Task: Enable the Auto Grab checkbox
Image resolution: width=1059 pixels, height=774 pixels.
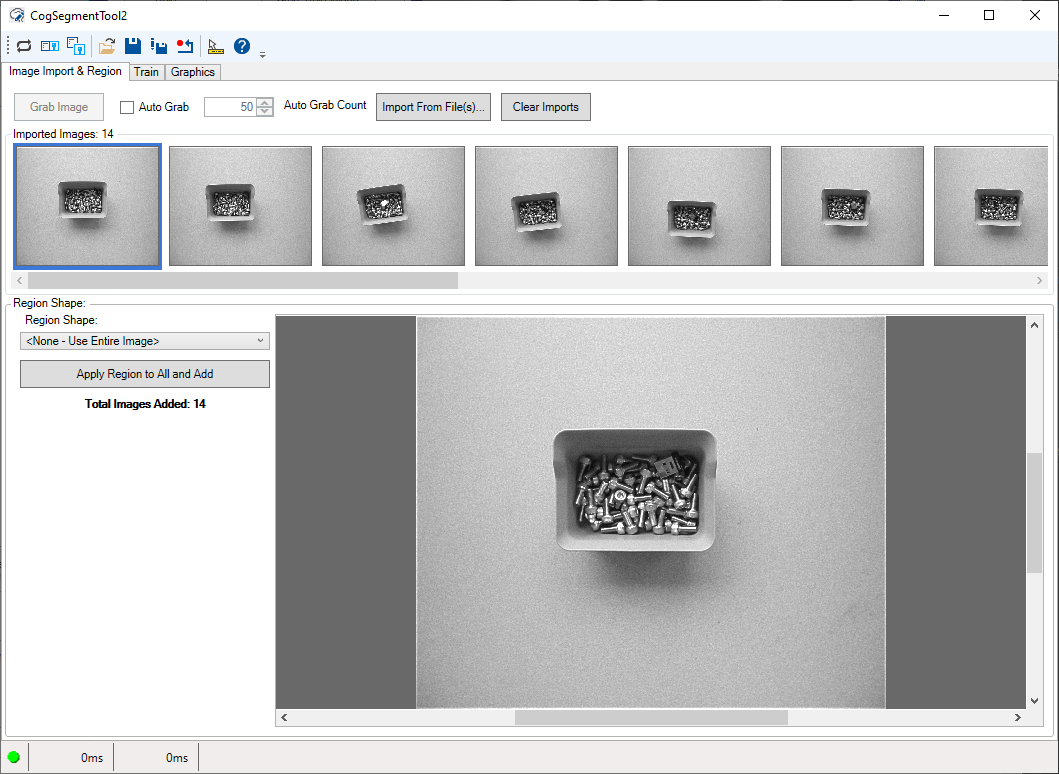Action: point(127,107)
